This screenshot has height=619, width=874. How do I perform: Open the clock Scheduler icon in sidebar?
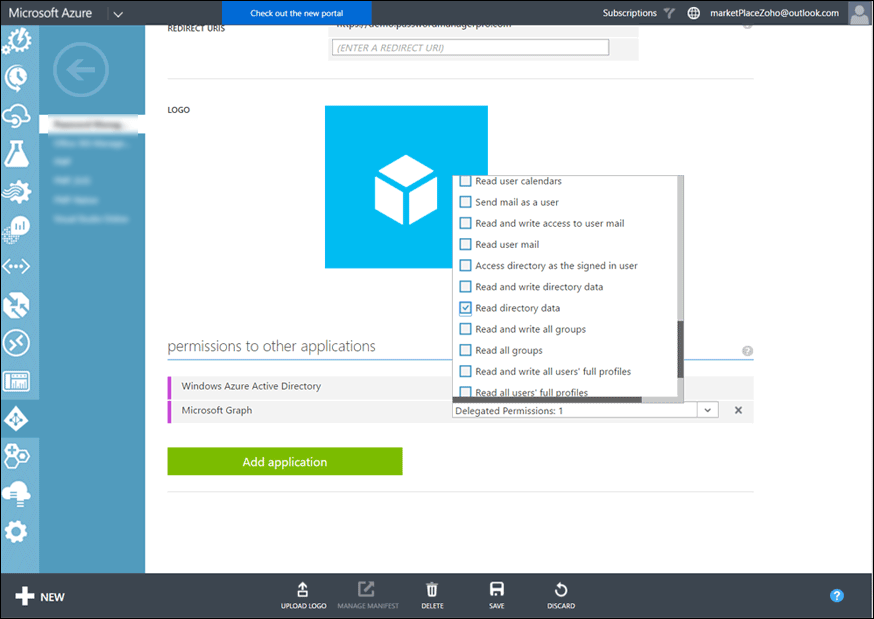pyautogui.click(x=17, y=78)
